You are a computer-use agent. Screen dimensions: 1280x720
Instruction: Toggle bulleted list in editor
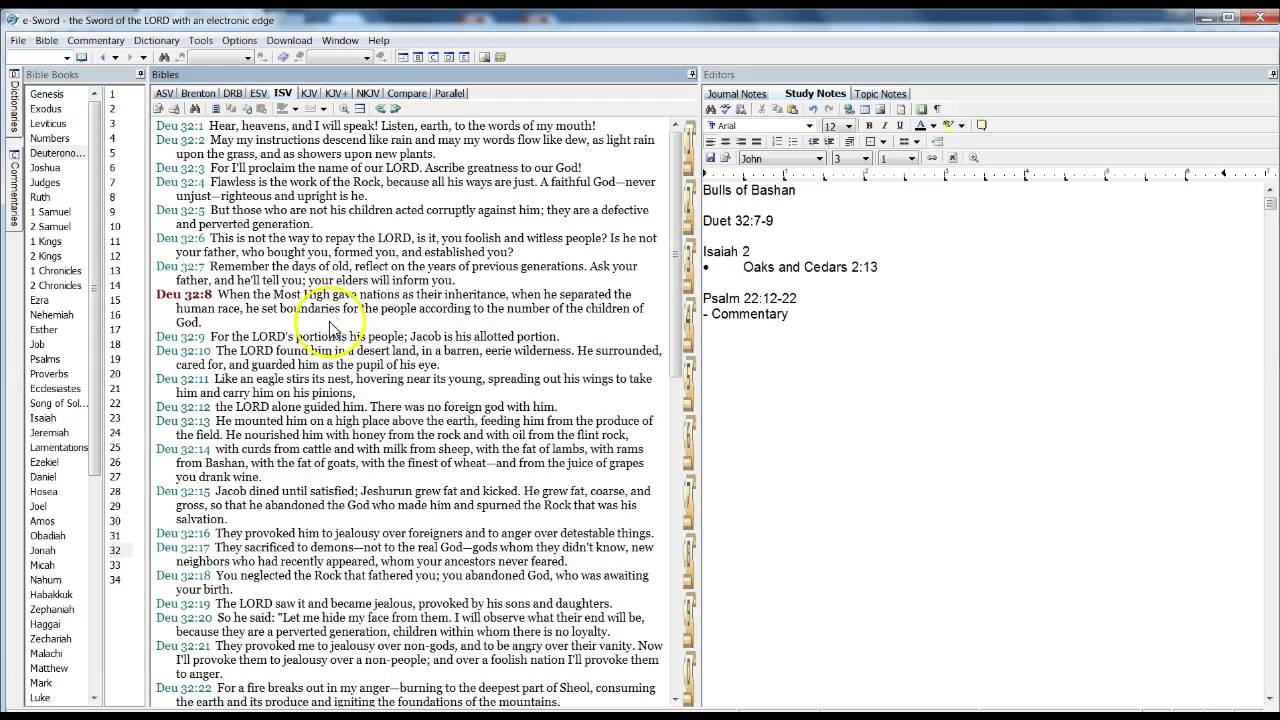click(x=793, y=141)
